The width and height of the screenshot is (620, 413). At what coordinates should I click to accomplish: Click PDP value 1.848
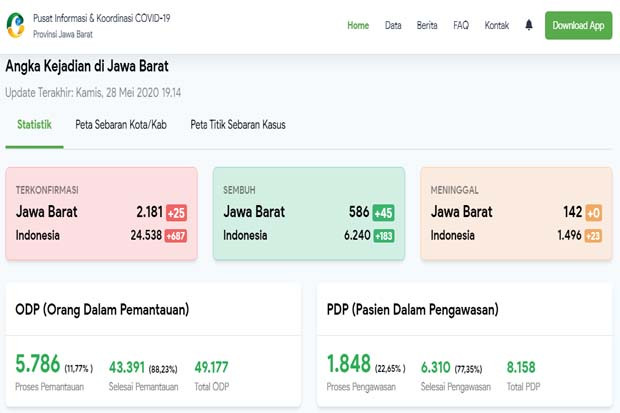click(x=349, y=364)
